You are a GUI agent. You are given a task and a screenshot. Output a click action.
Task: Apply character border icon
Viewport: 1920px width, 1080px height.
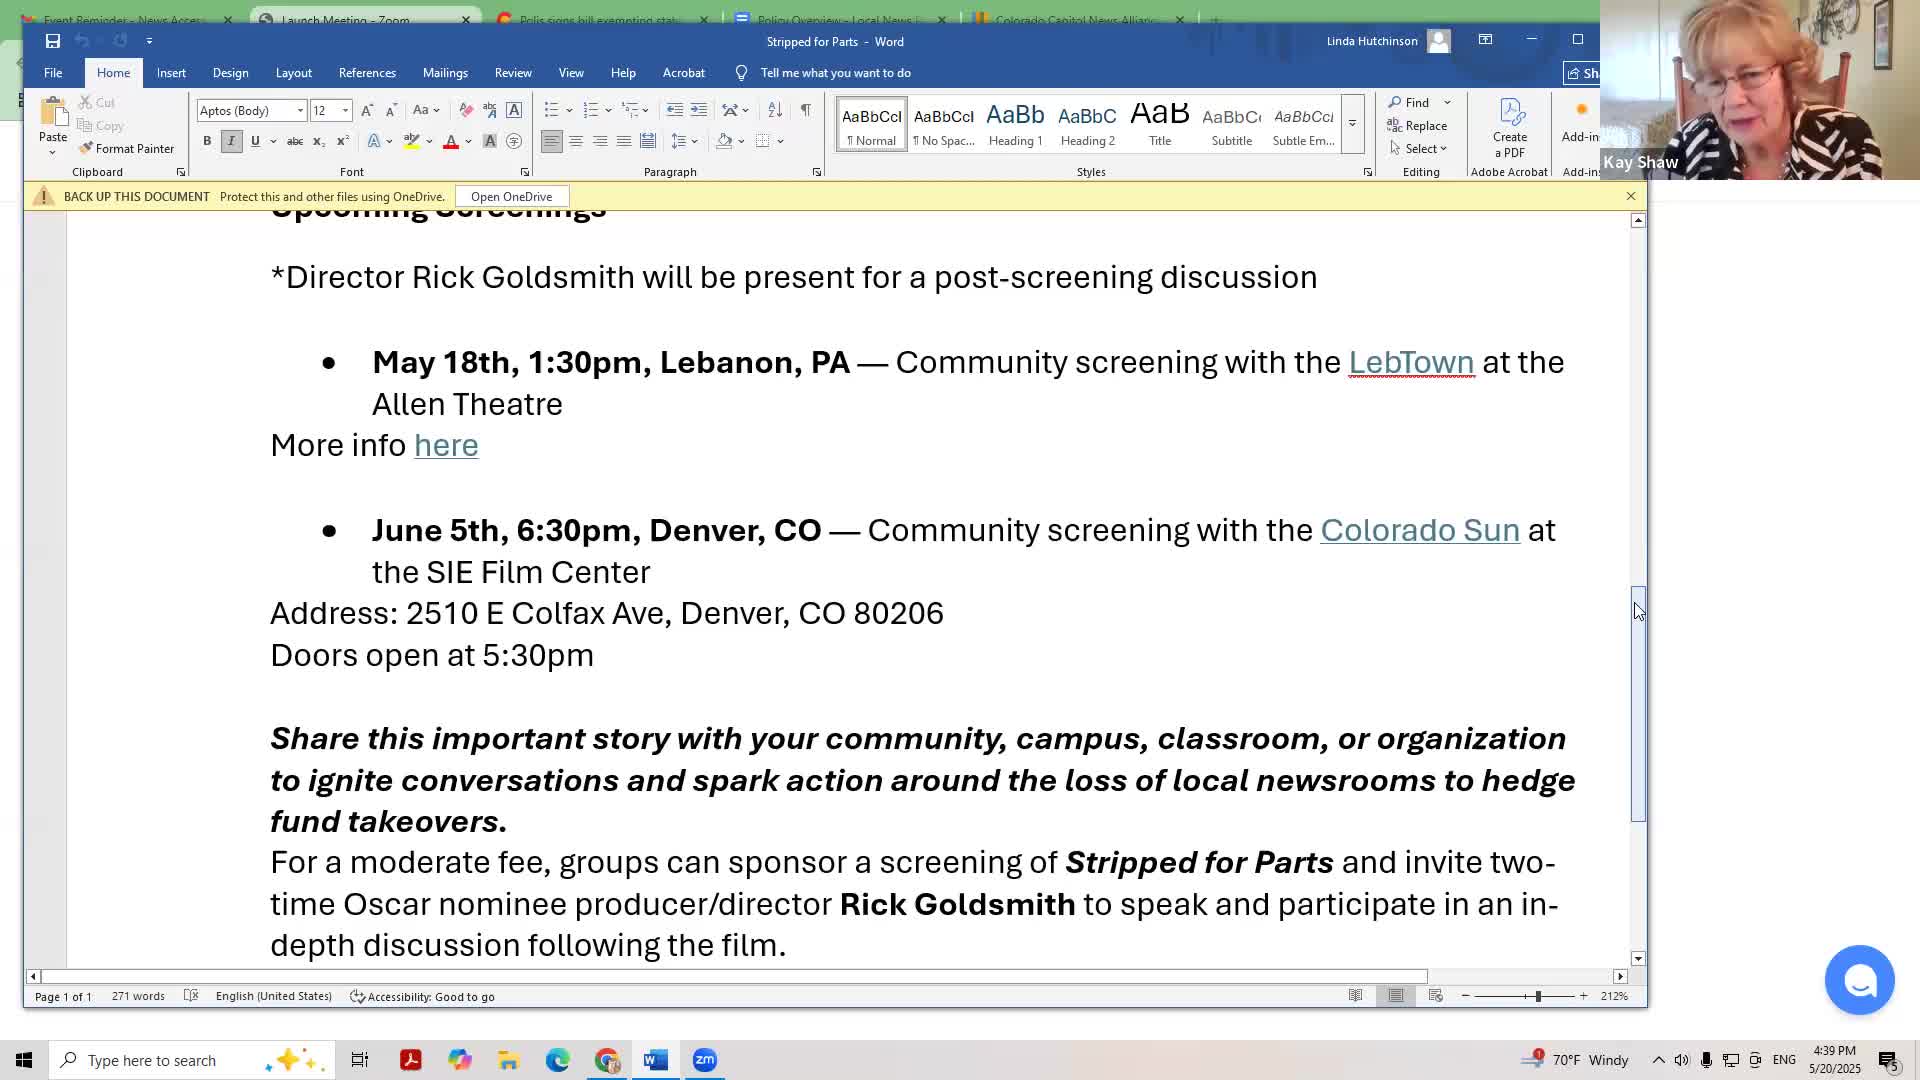pyautogui.click(x=514, y=110)
